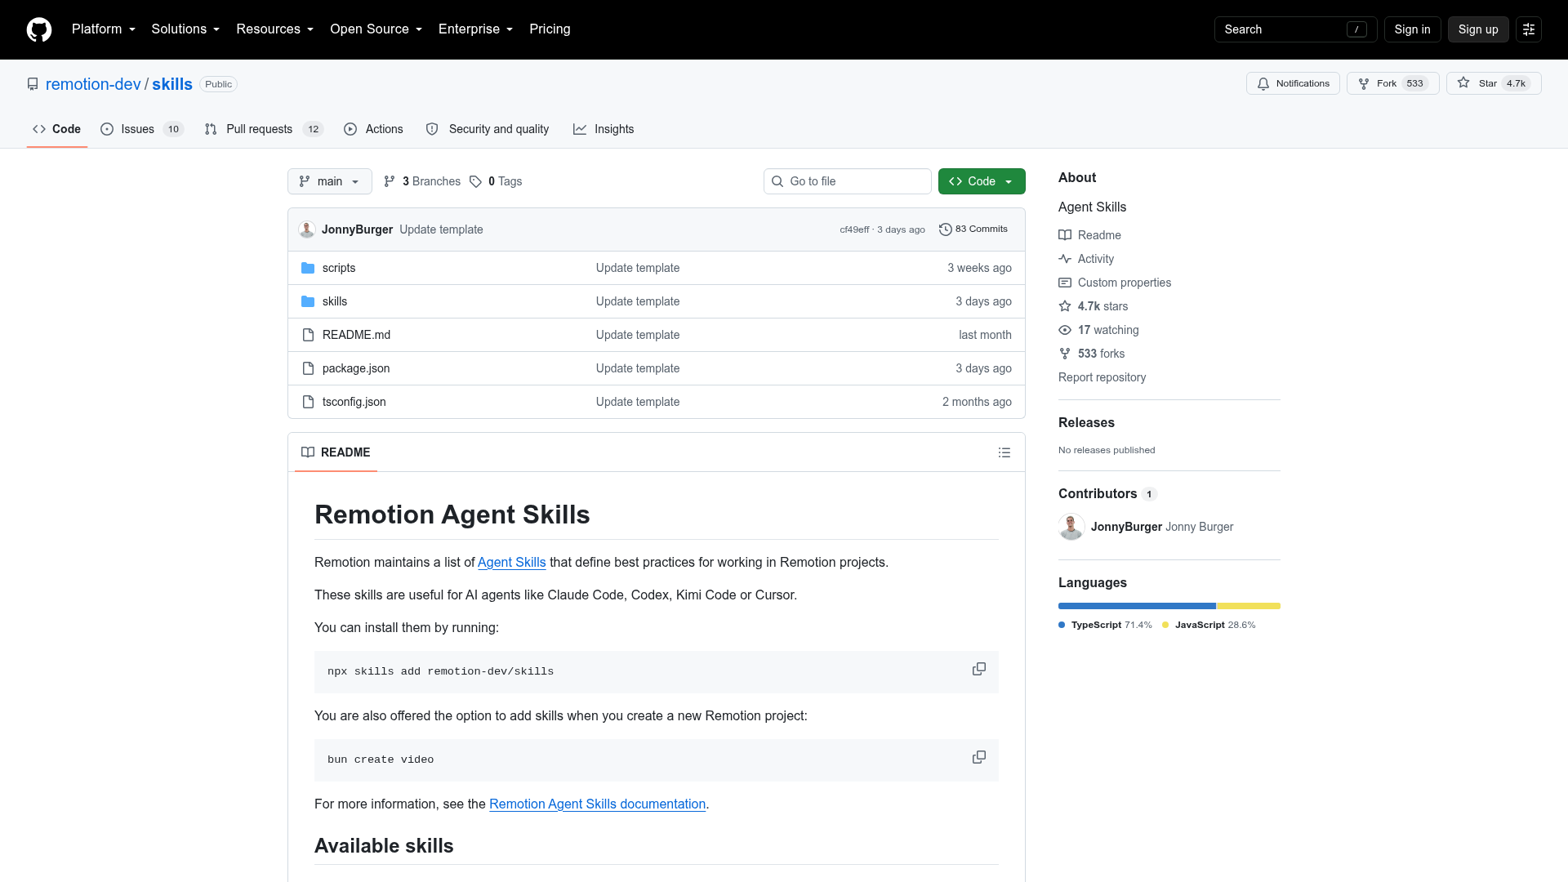The height and width of the screenshot is (882, 1568).
Task: Open the Pricing page
Action: pyautogui.click(x=549, y=30)
